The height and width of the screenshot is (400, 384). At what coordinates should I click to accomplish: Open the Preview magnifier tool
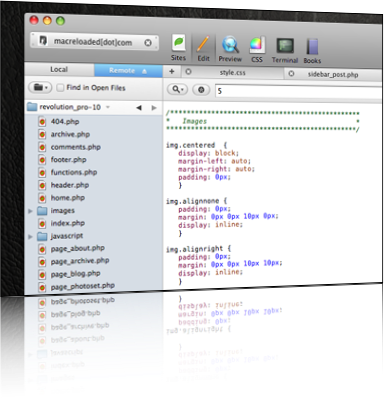click(230, 49)
